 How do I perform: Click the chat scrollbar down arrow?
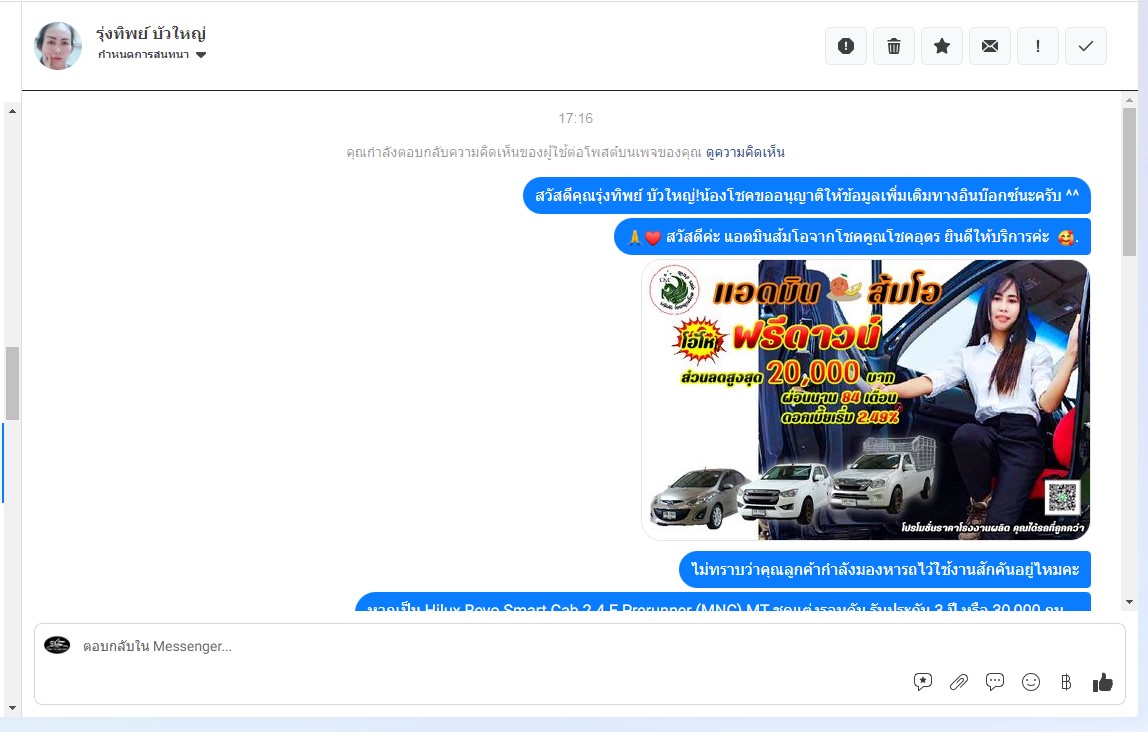coord(1129,601)
